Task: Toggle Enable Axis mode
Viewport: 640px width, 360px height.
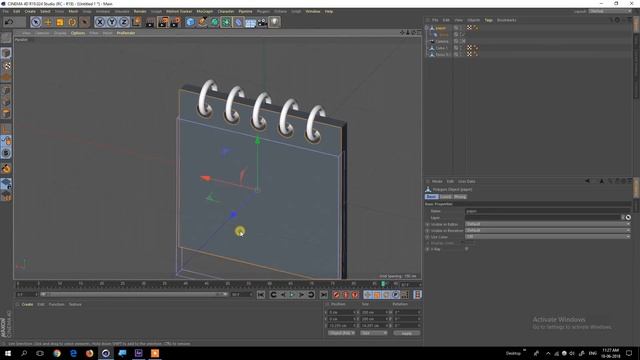Action: [x=6, y=129]
